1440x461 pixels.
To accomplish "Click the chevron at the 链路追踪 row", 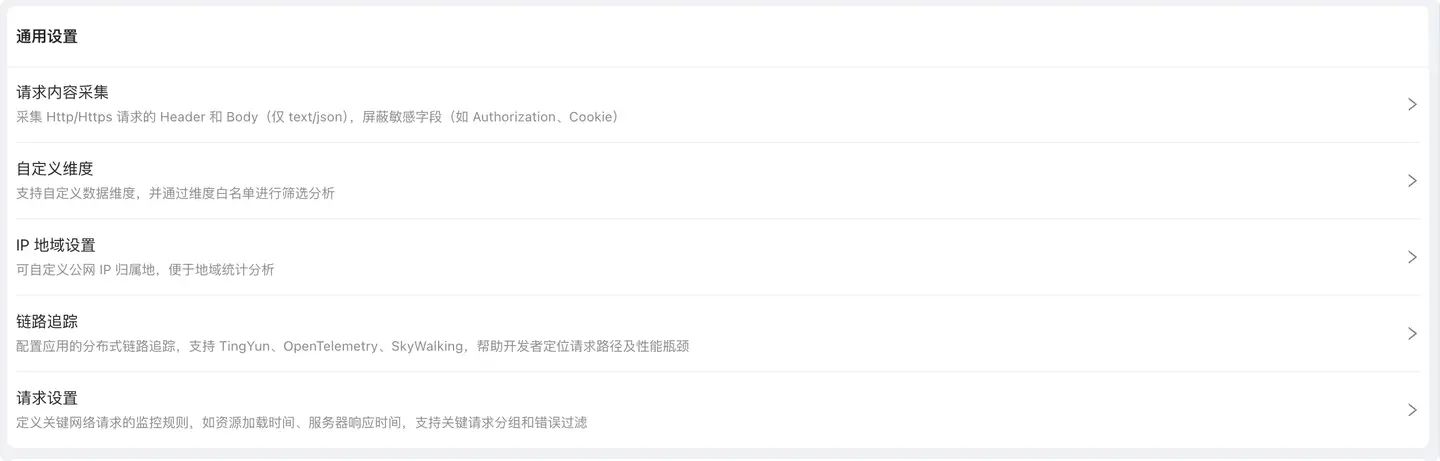I will tap(1412, 333).
